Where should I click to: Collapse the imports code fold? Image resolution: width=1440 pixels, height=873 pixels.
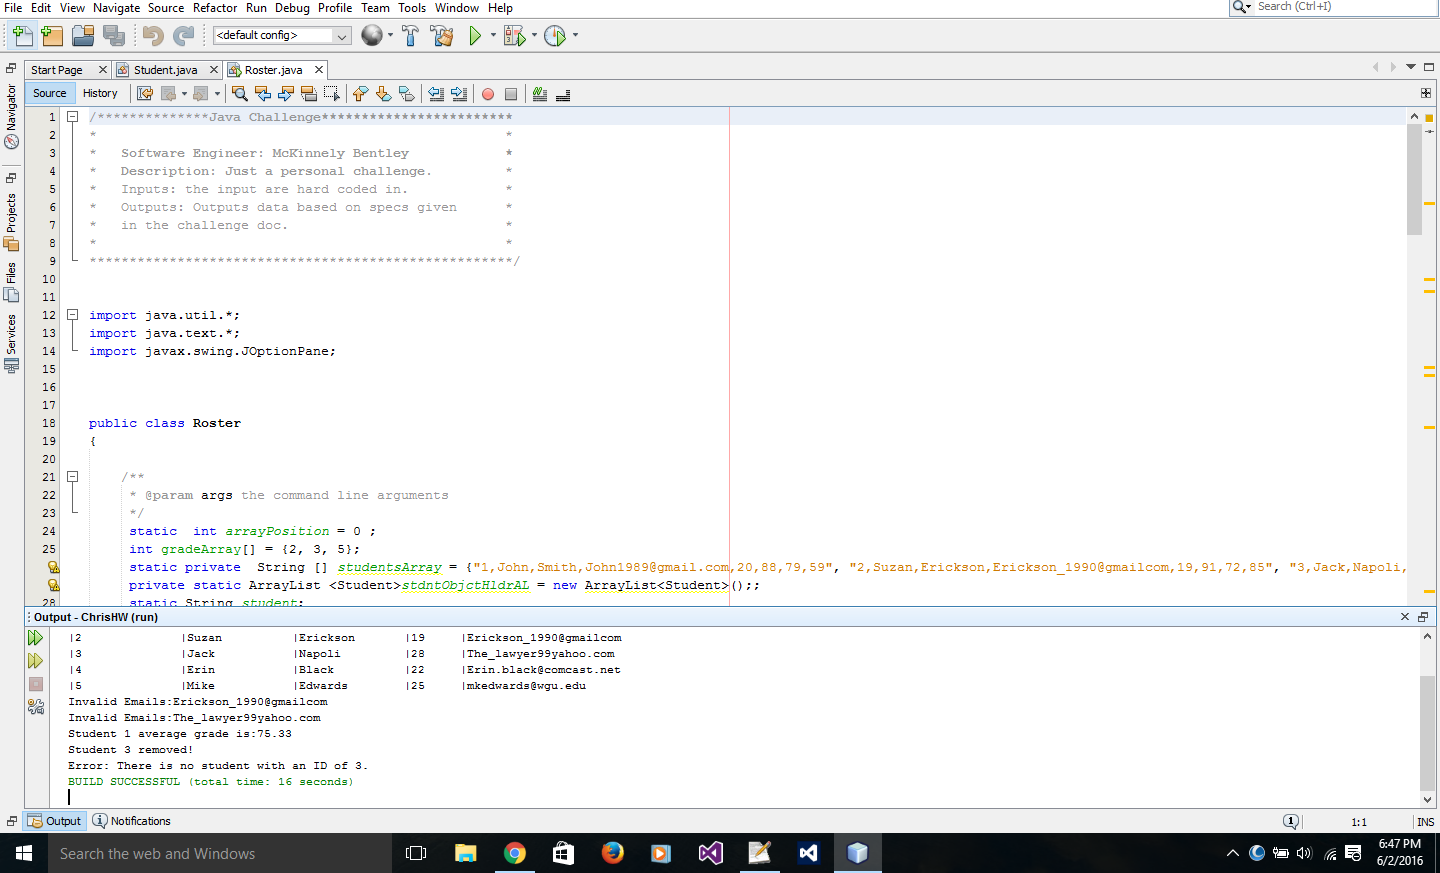click(x=73, y=315)
